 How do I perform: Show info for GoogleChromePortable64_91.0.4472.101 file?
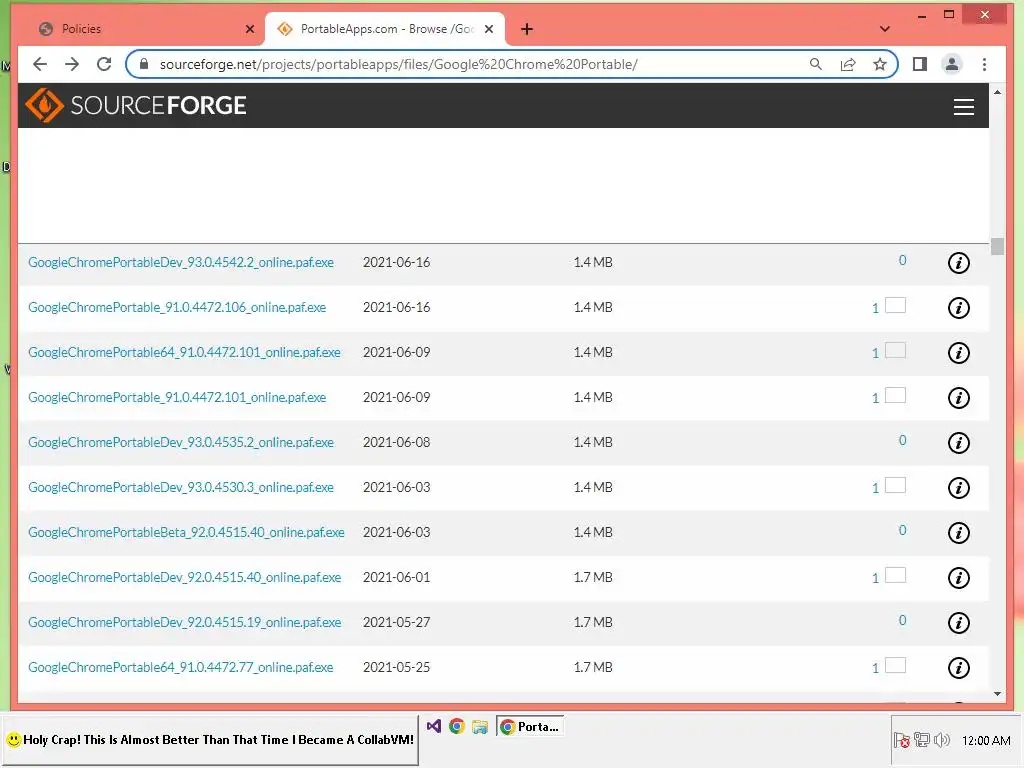958,353
